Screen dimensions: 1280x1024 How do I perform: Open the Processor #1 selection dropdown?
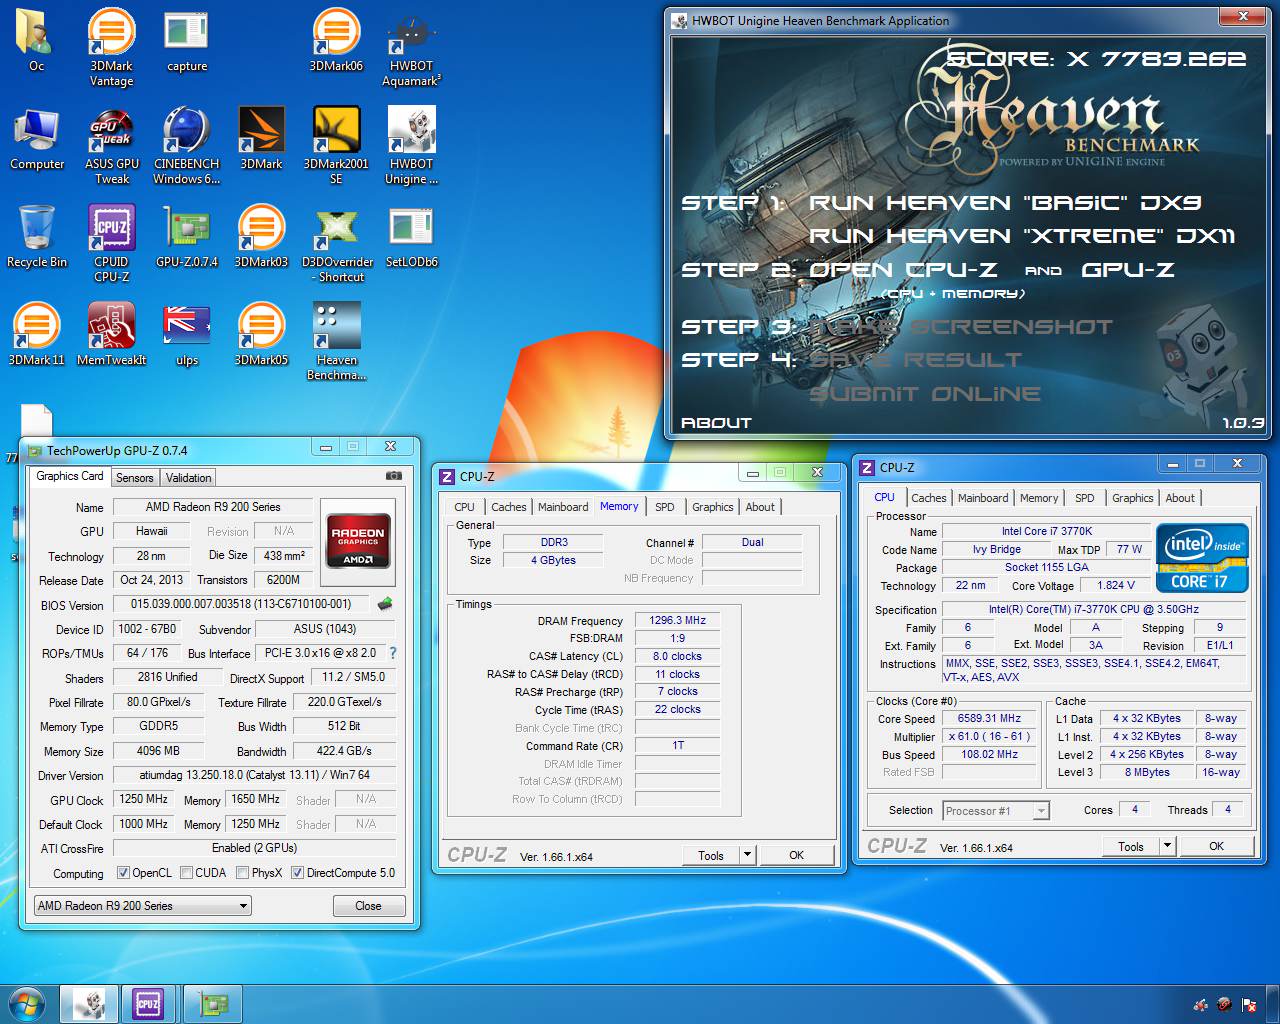(x=996, y=811)
